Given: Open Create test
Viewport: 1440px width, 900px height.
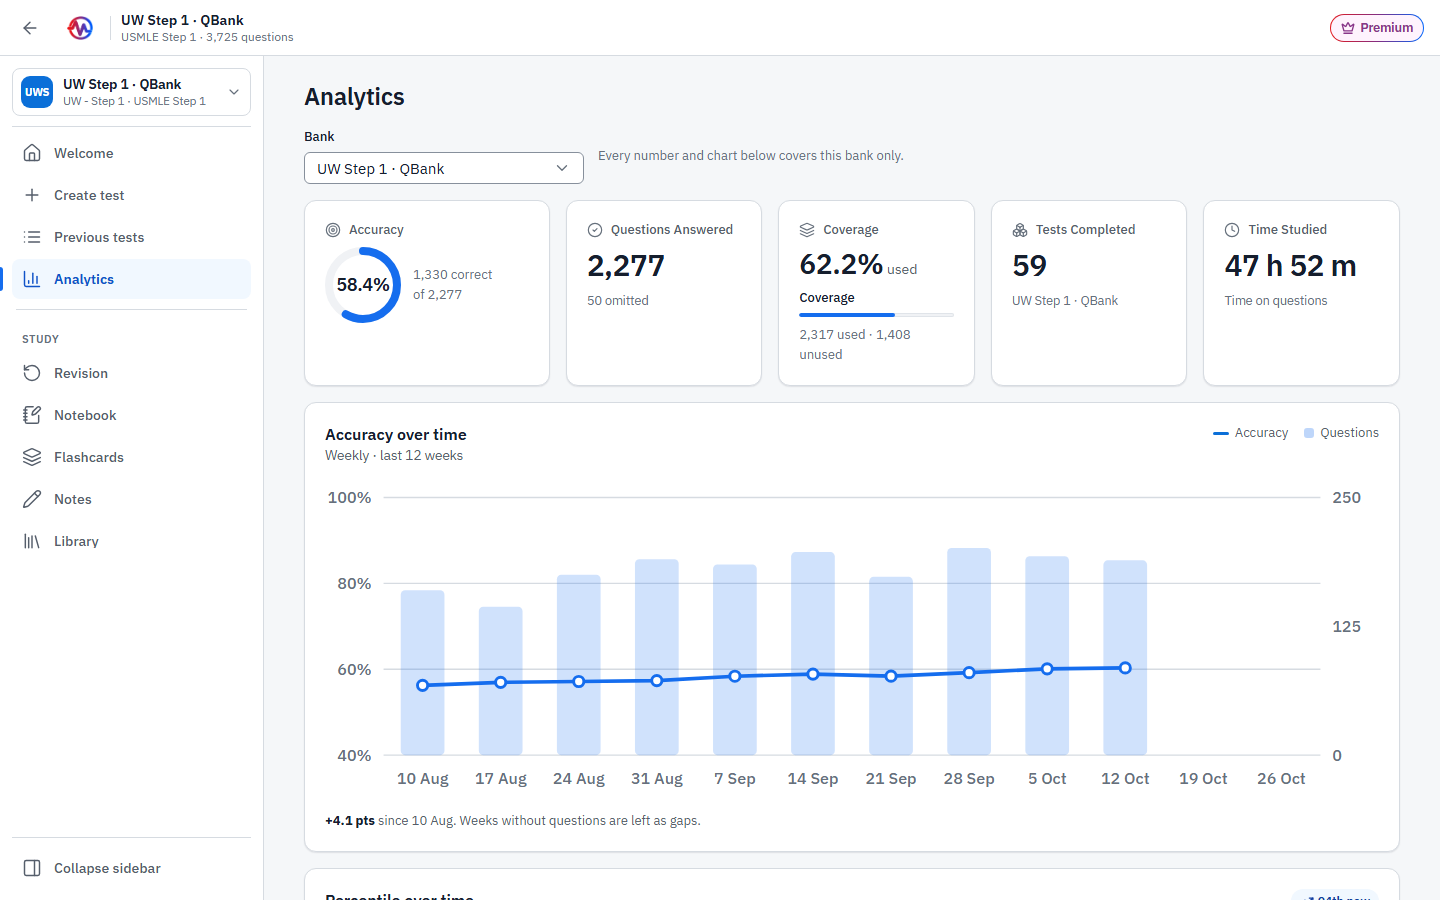Looking at the screenshot, I should pos(131,195).
